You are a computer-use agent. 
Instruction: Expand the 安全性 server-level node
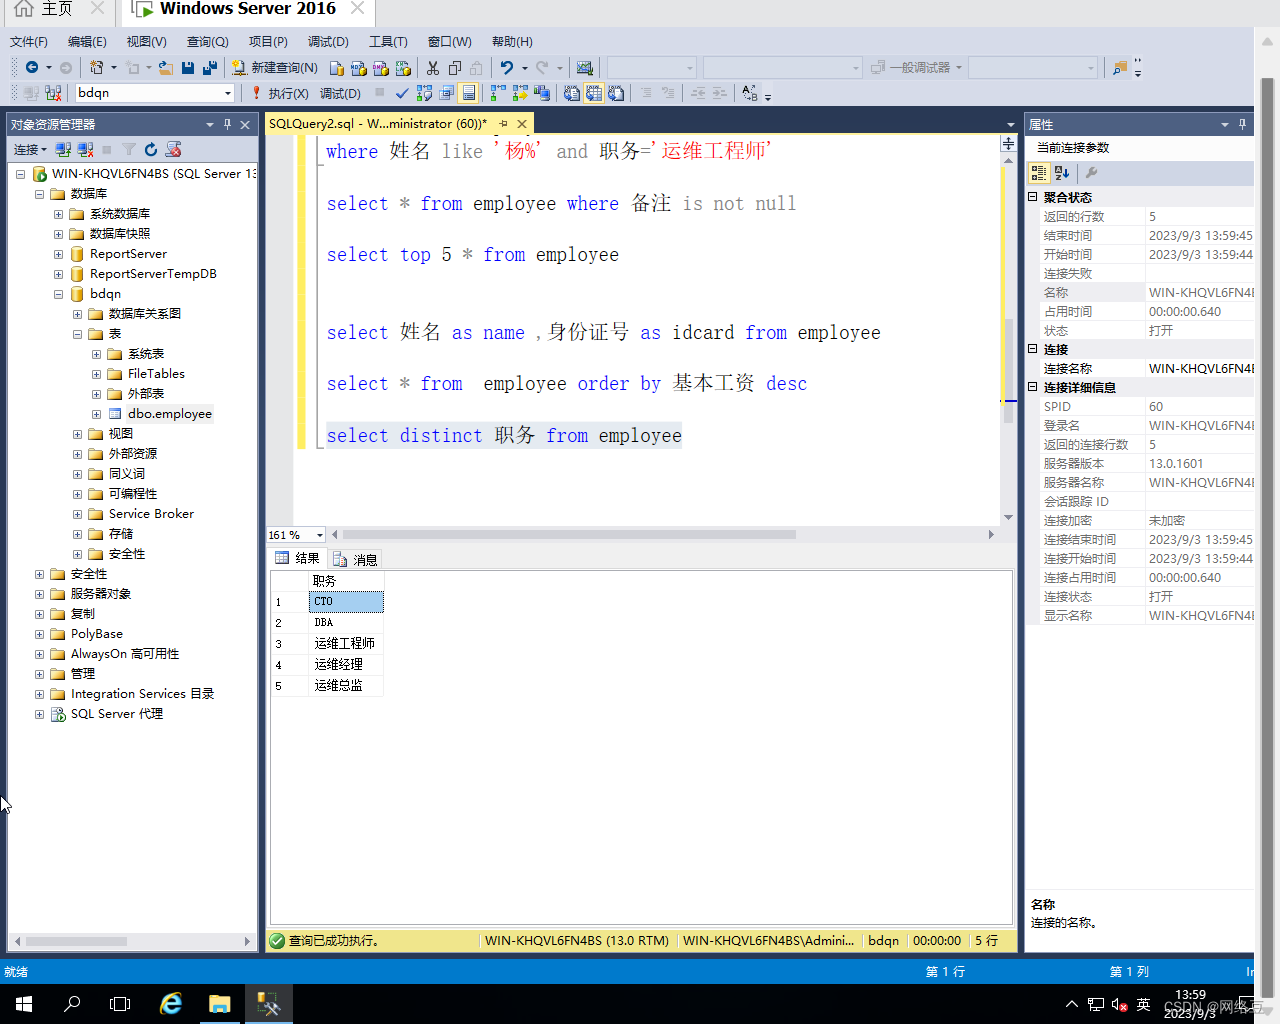click(39, 574)
